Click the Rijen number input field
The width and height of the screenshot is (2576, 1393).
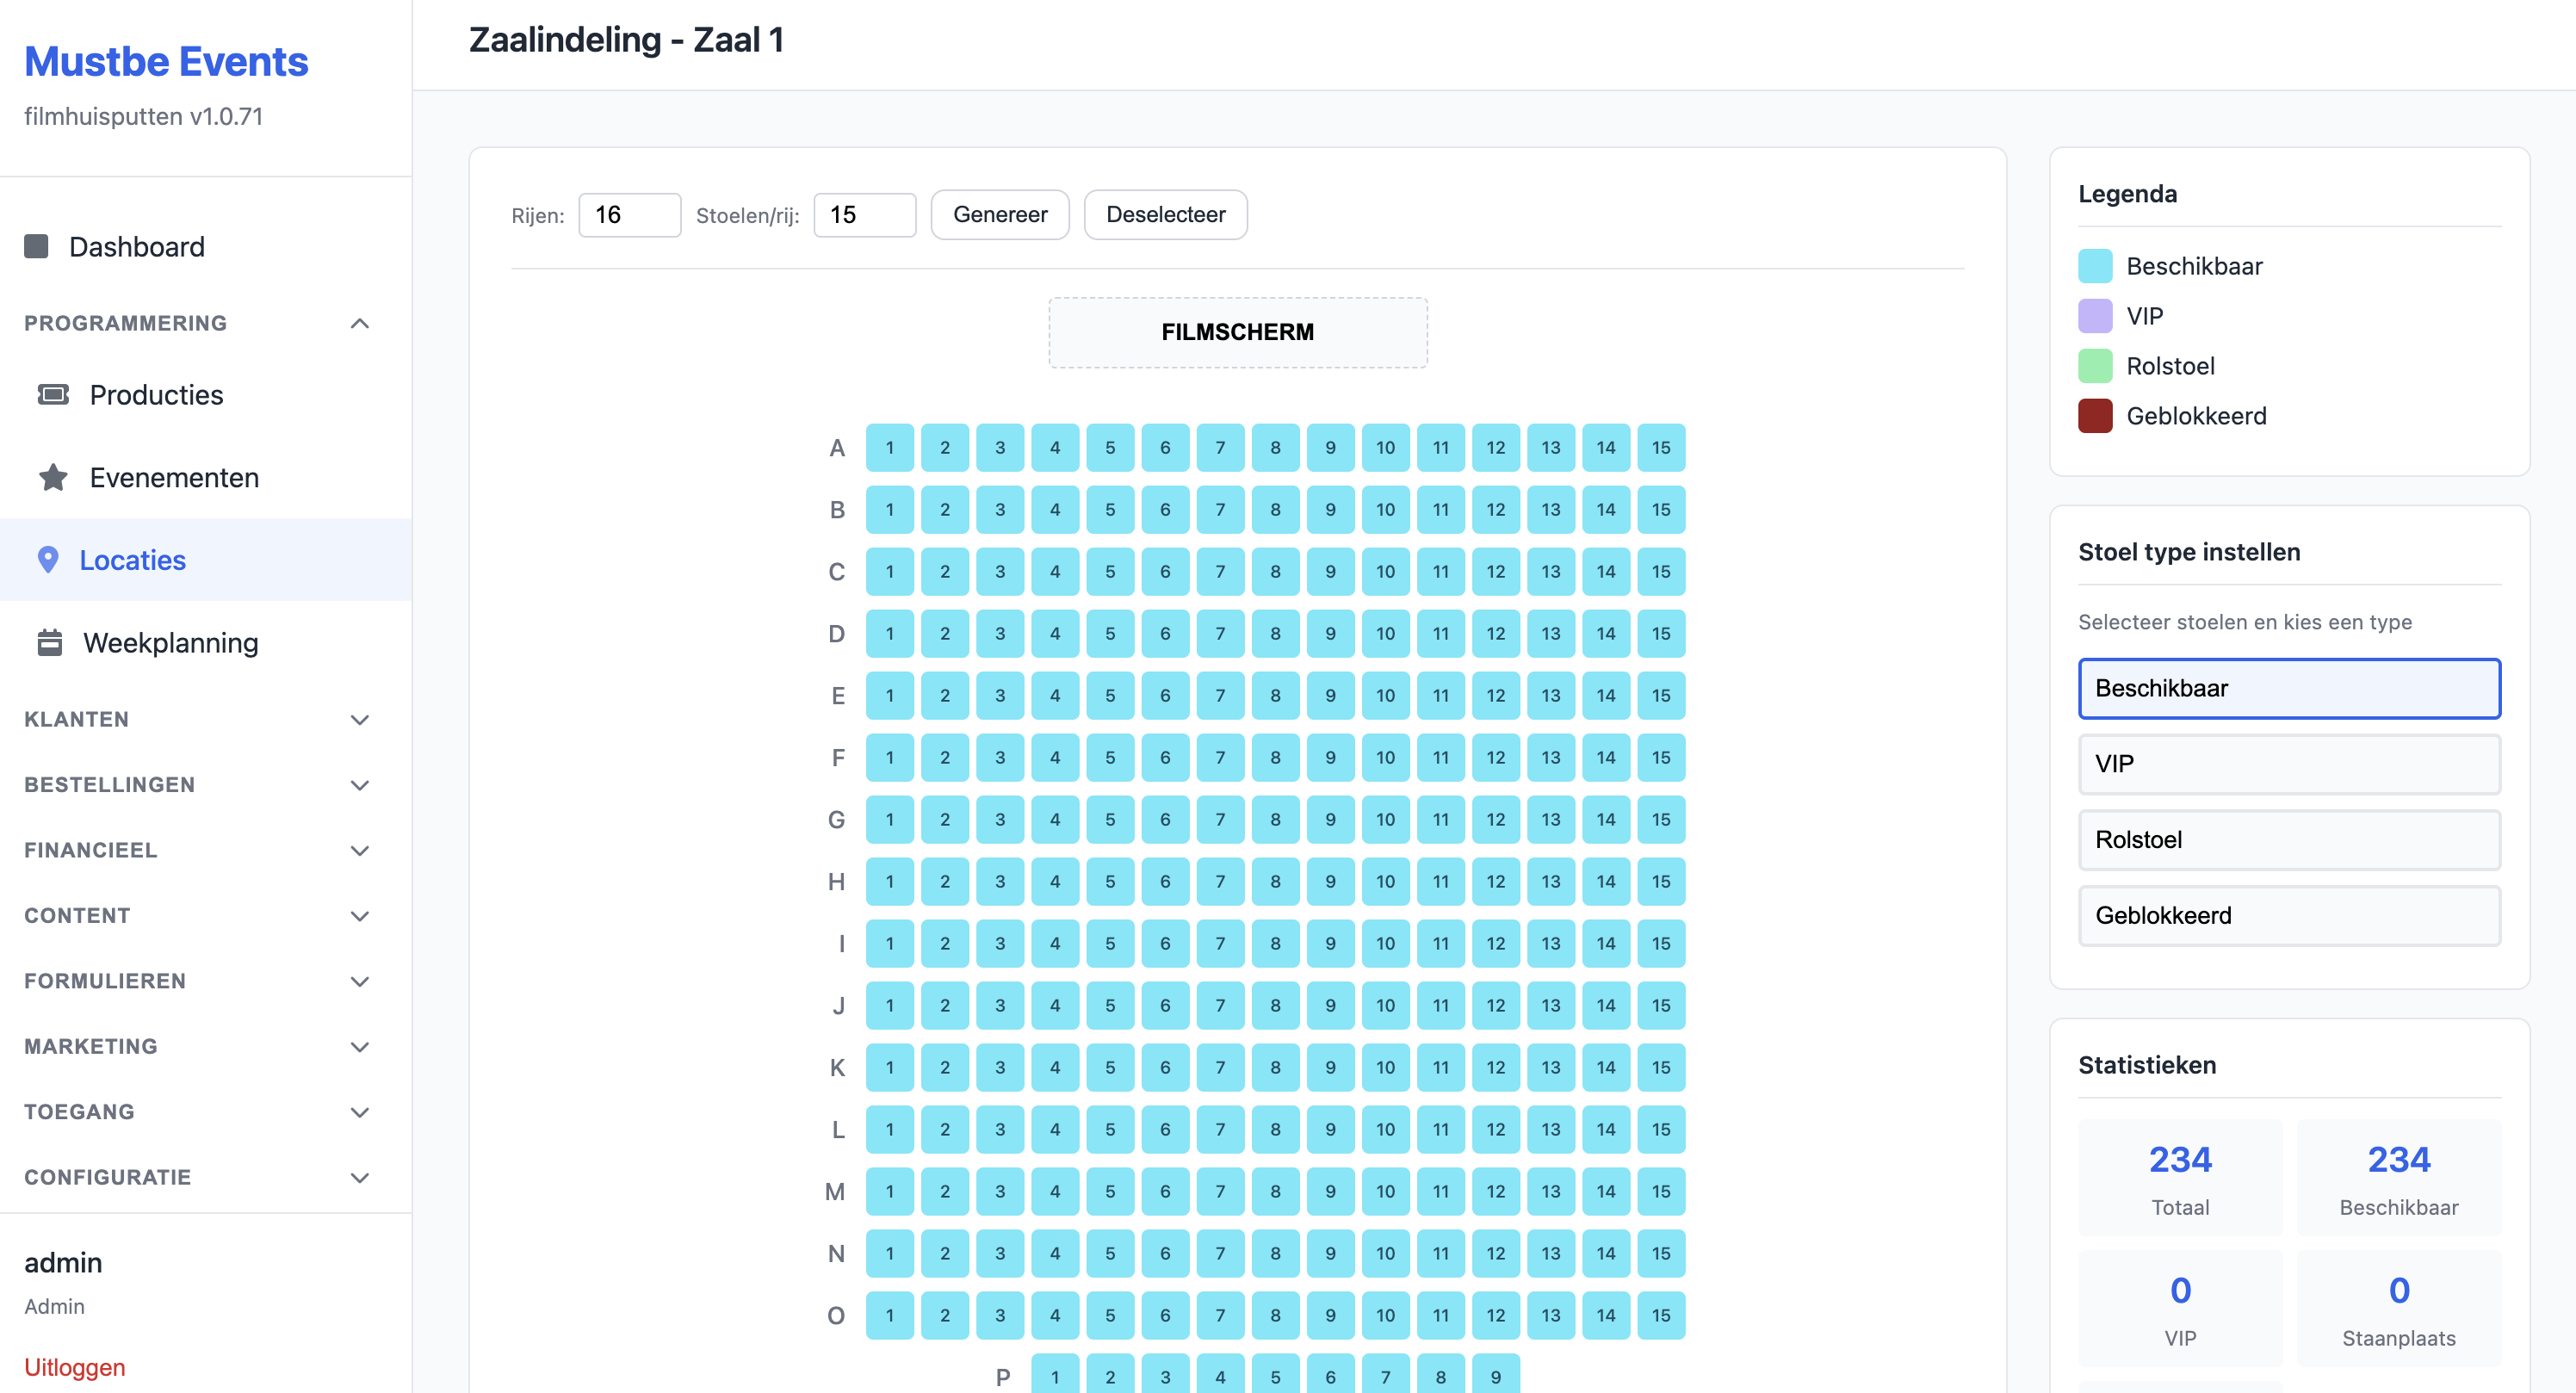[x=629, y=215]
